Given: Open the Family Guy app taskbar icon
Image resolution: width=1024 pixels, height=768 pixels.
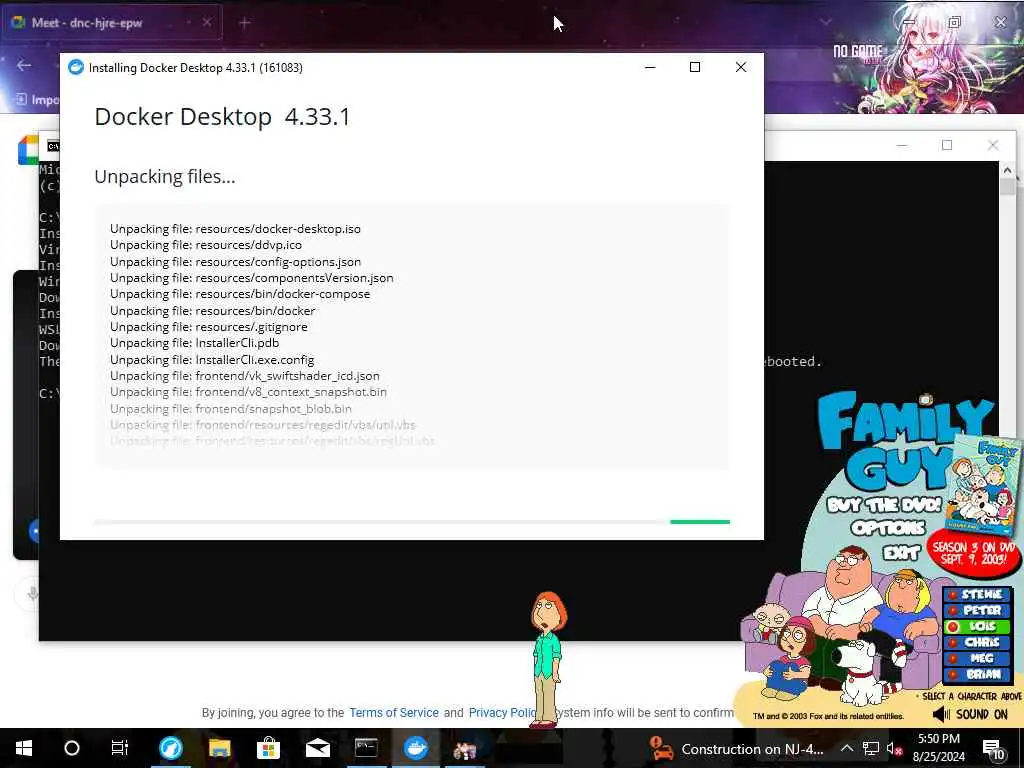Looking at the screenshot, I should click(x=464, y=750).
